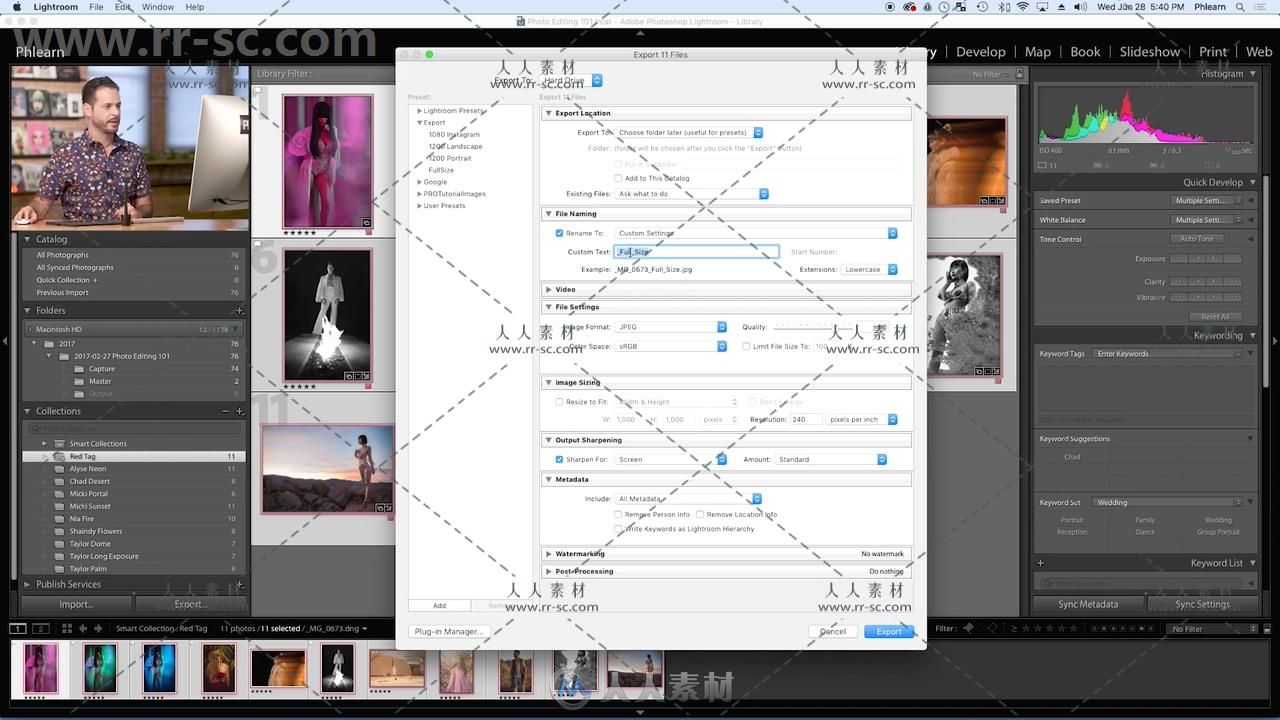Open Color Space sRGB dropdown
Screen dimensions: 1280x720
671,346
